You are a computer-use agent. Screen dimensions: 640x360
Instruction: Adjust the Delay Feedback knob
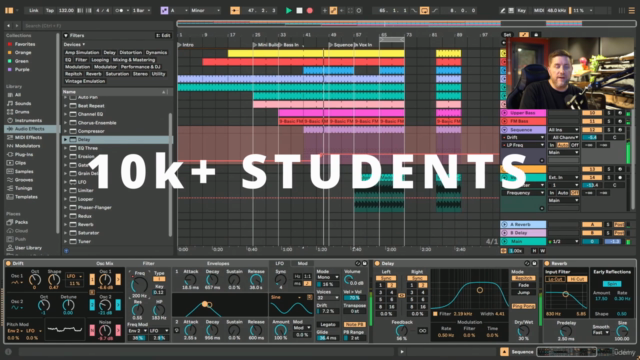(402, 331)
